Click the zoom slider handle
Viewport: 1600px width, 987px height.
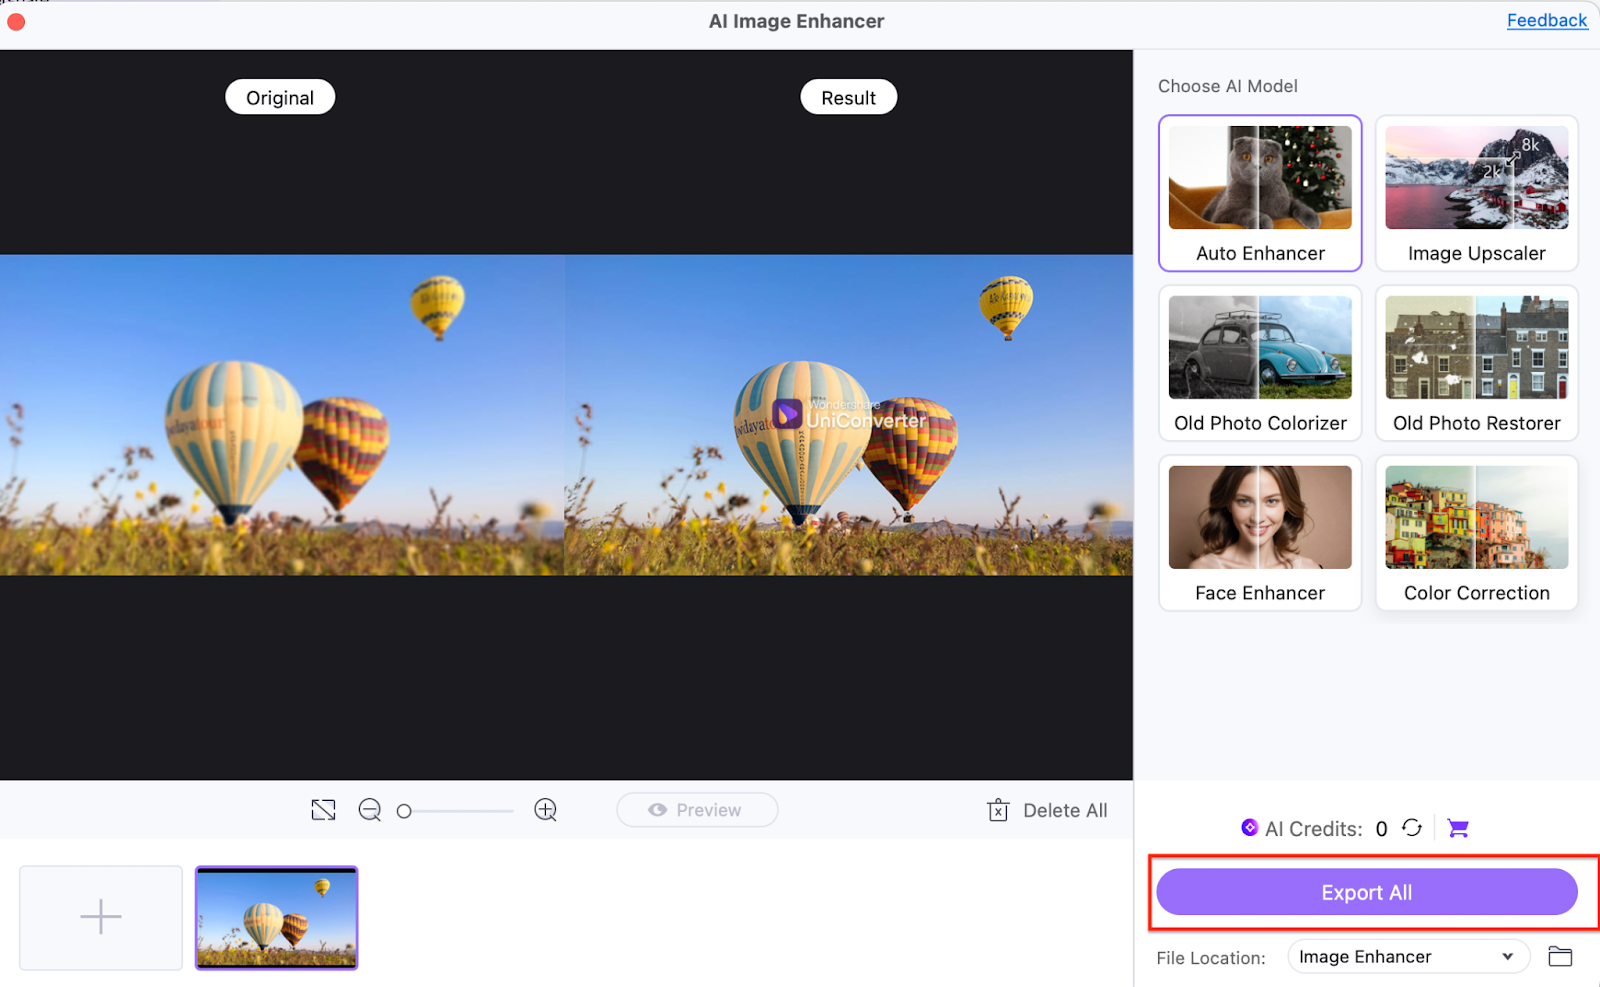(404, 811)
